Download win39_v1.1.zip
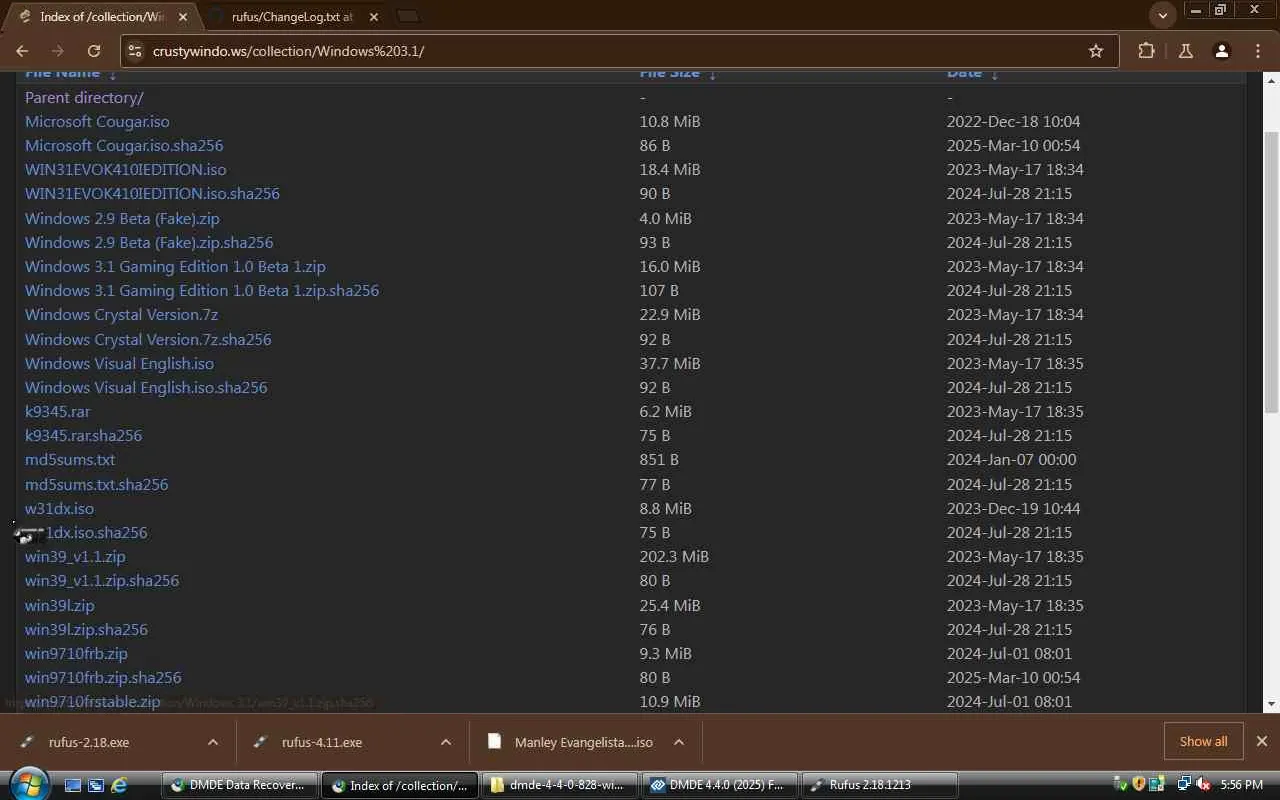Screen dimensions: 1280x800 point(75,556)
